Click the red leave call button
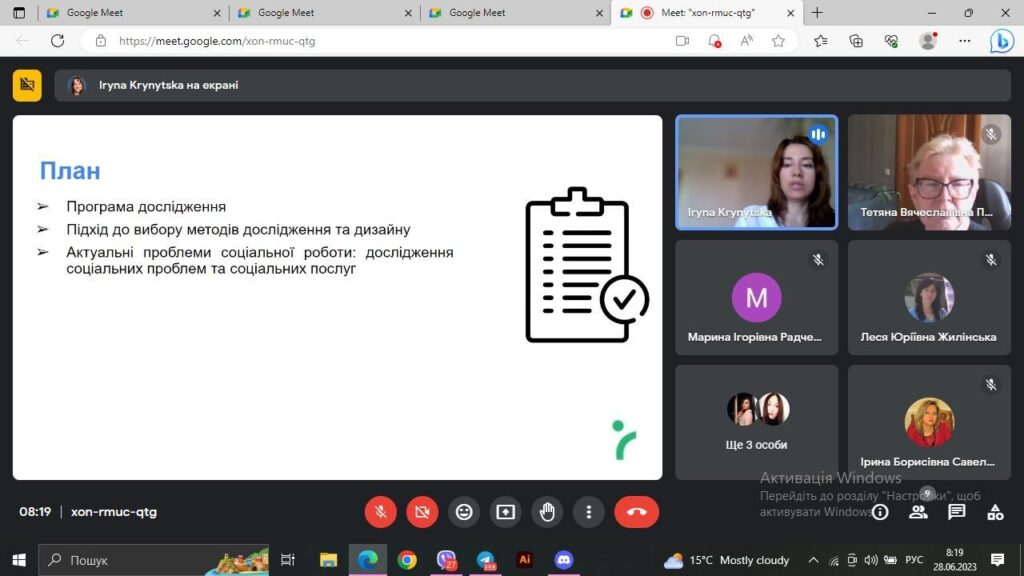This screenshot has width=1024, height=576. pos(636,512)
